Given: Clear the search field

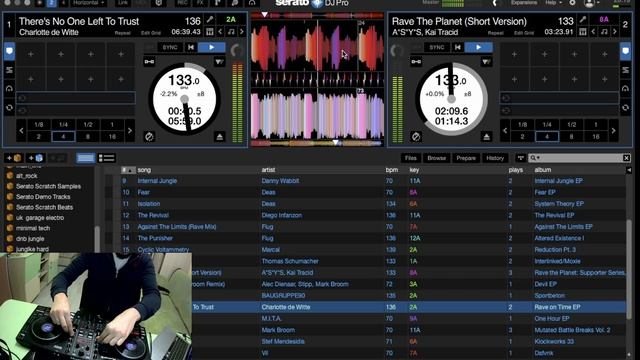Looking at the screenshot, I should tap(626, 158).
